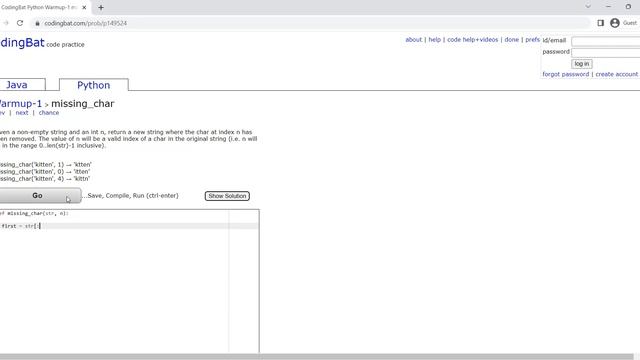
Task: Switch to the Java tab
Action: click(17, 85)
